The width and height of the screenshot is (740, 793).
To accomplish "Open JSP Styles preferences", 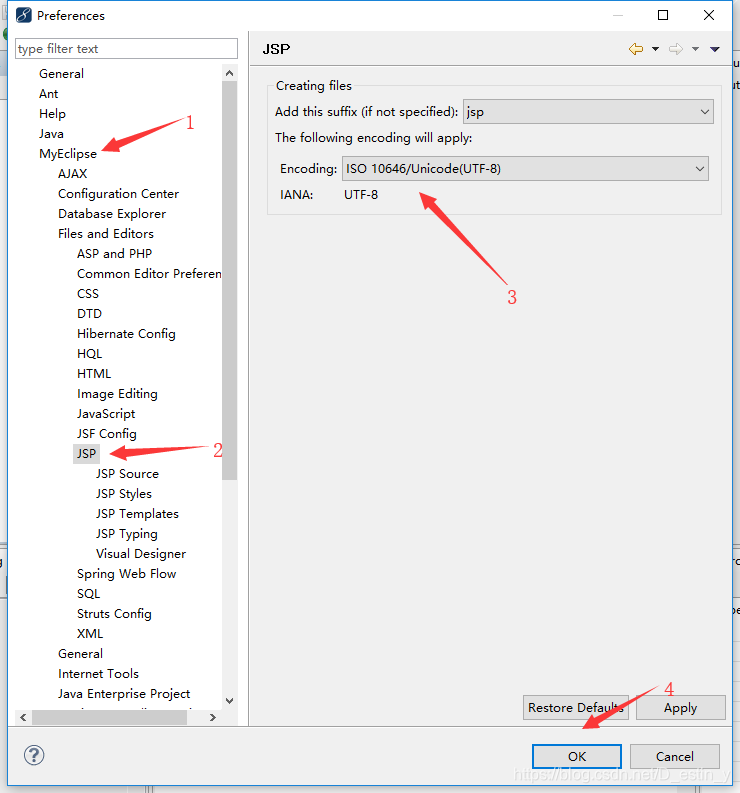I will [123, 494].
